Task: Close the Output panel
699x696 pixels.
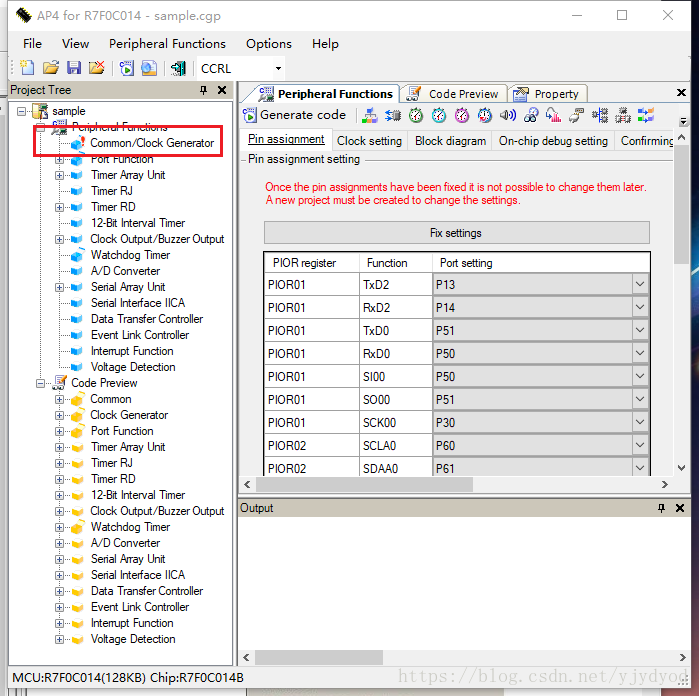Action: click(x=680, y=508)
